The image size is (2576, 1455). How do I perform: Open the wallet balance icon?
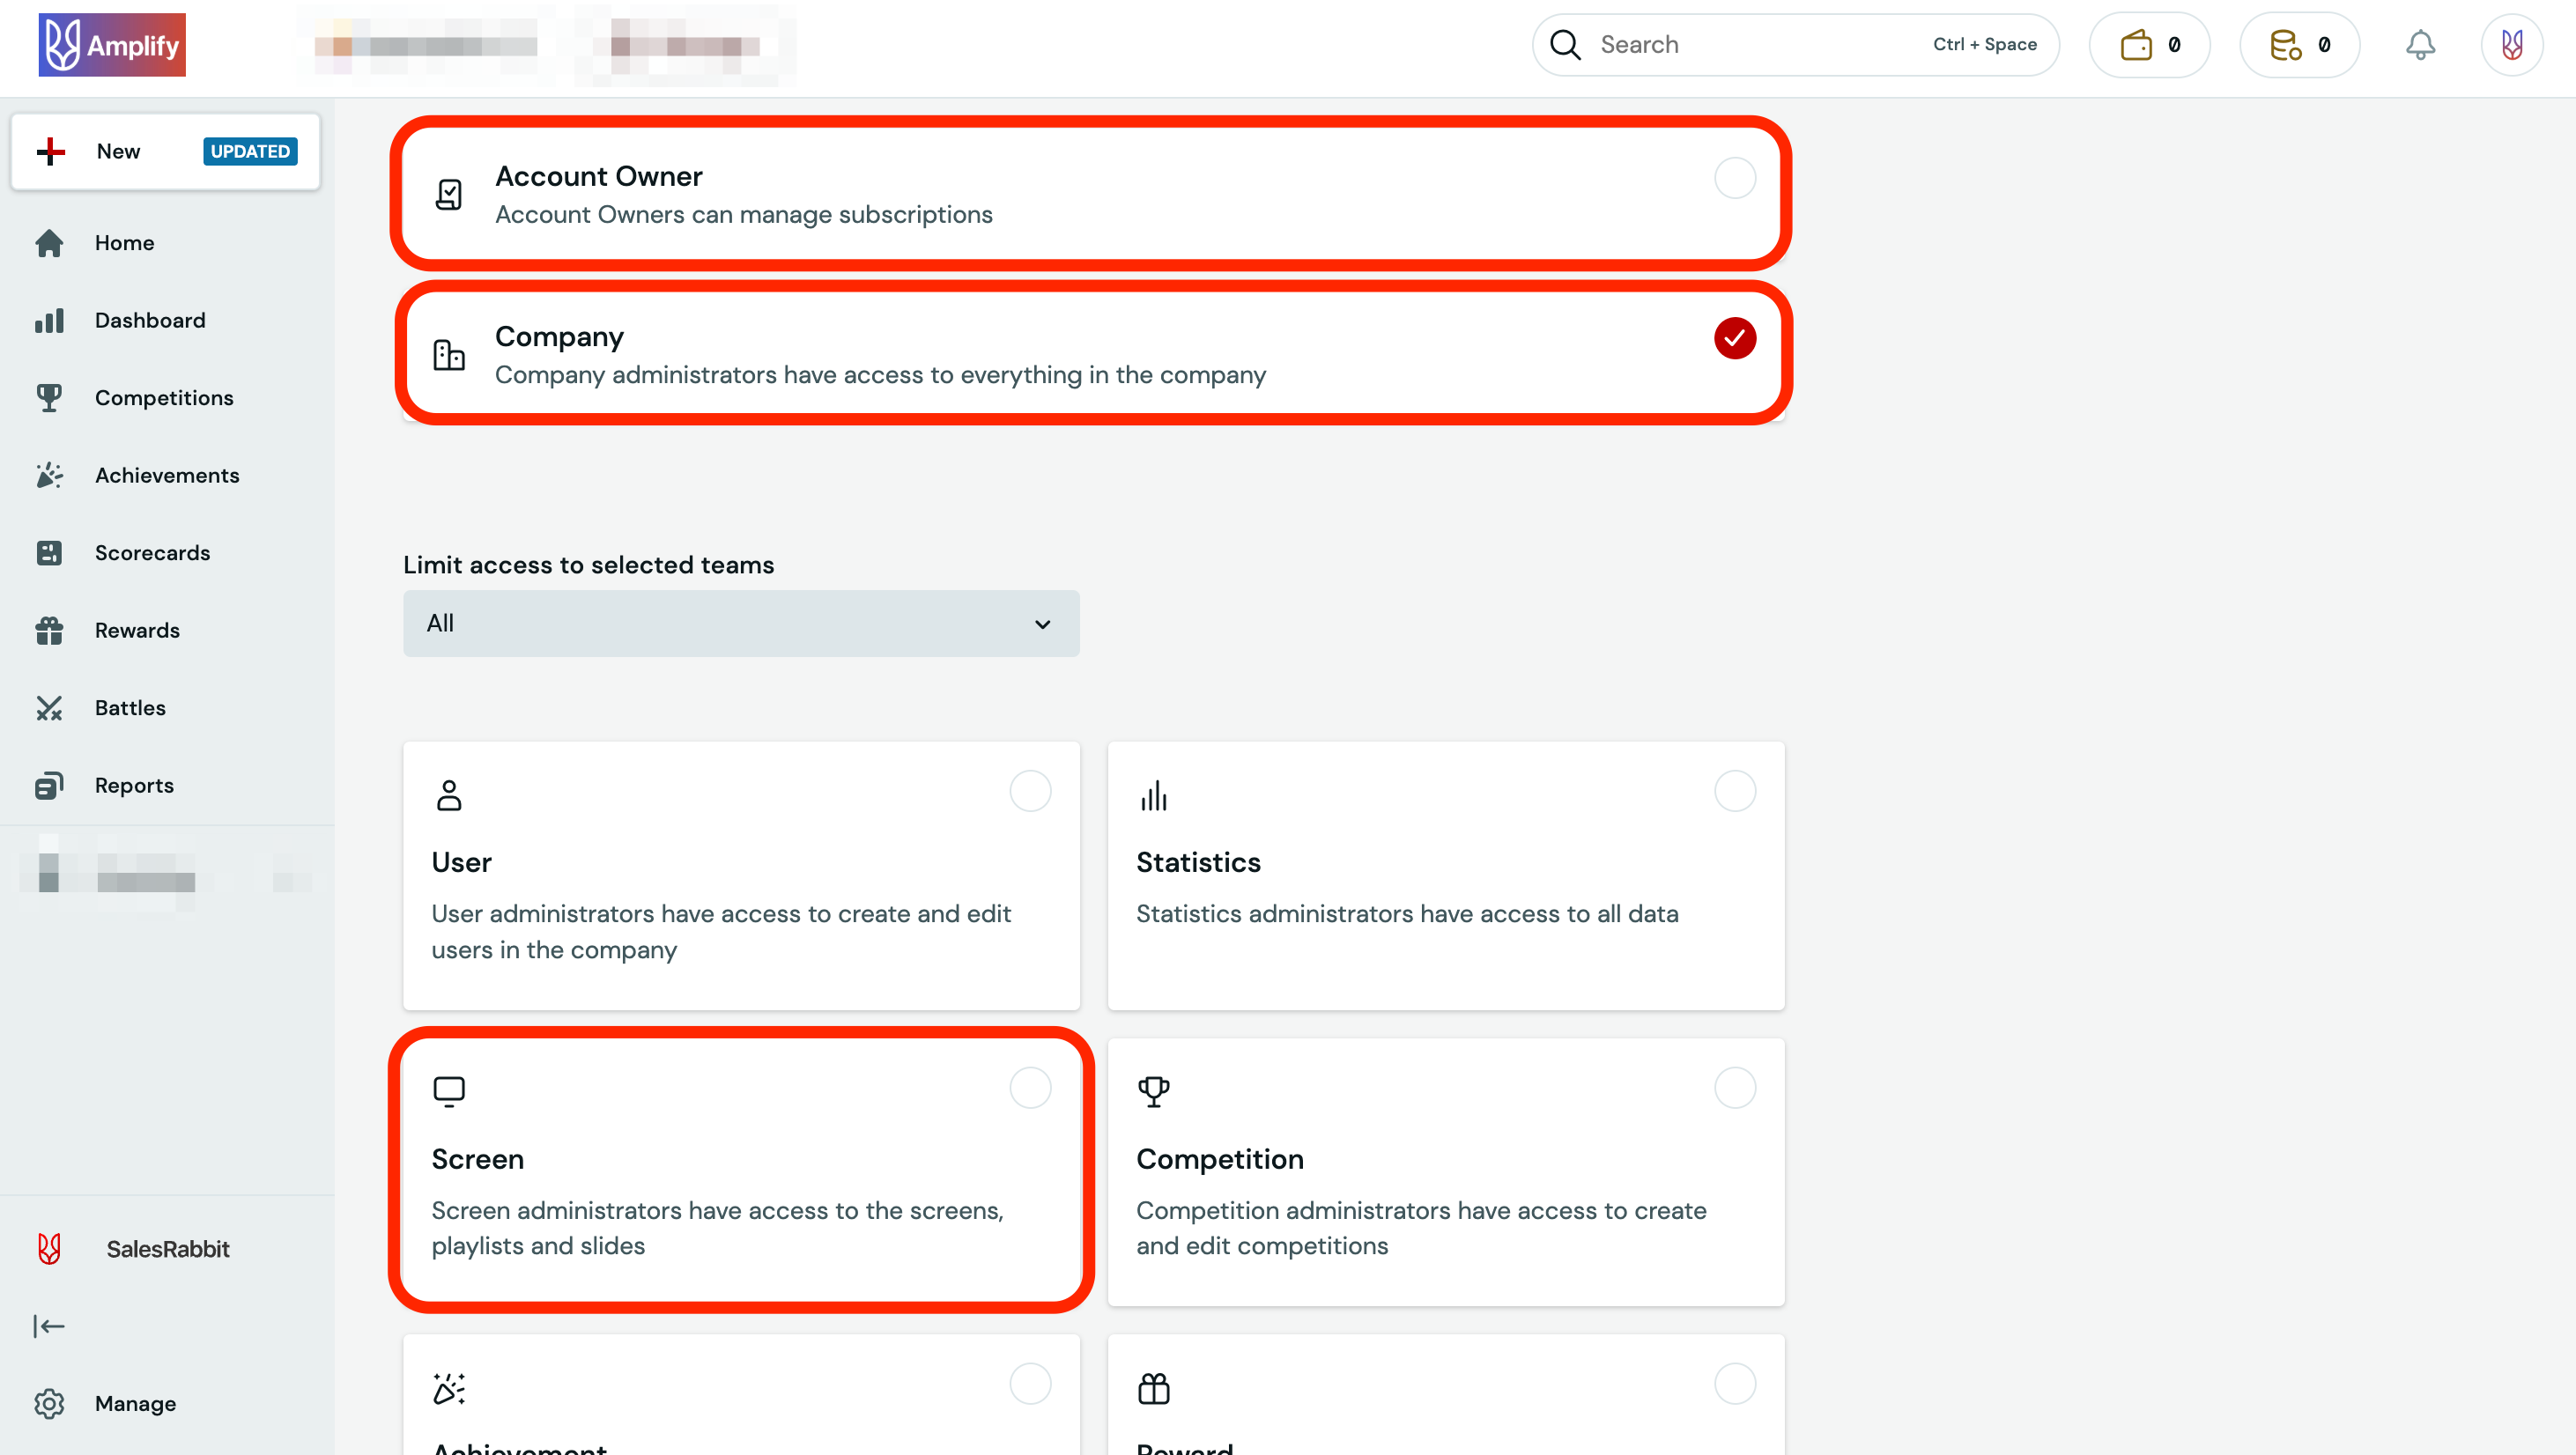click(2136, 45)
